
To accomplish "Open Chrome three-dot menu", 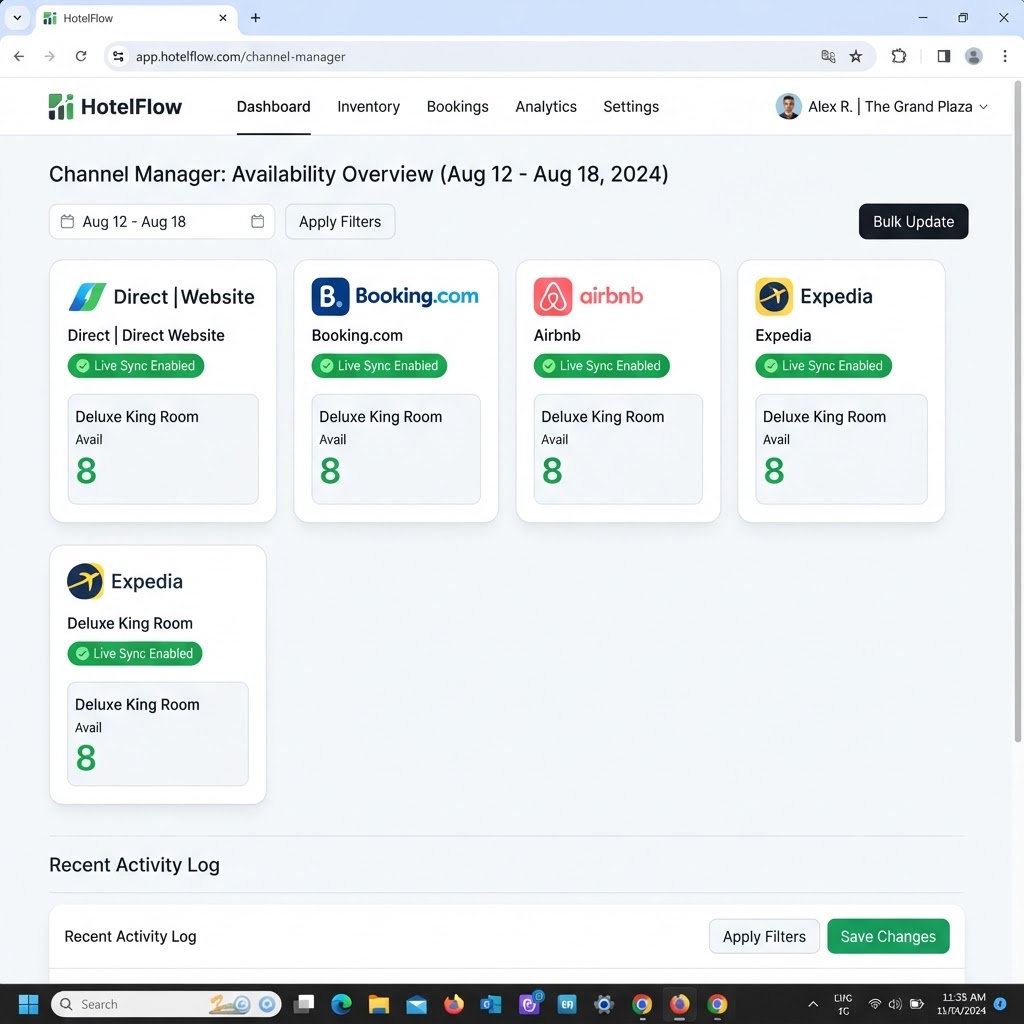I will click(1005, 56).
